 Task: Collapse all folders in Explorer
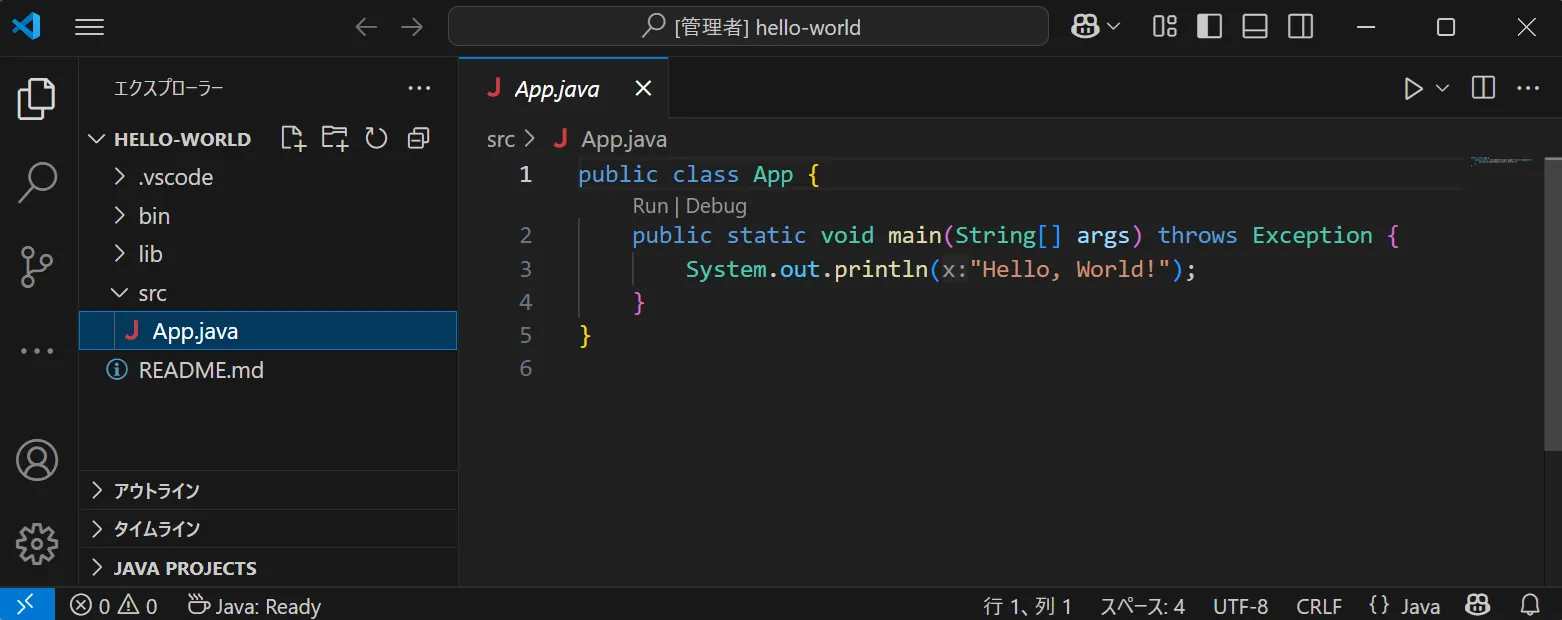coord(419,139)
